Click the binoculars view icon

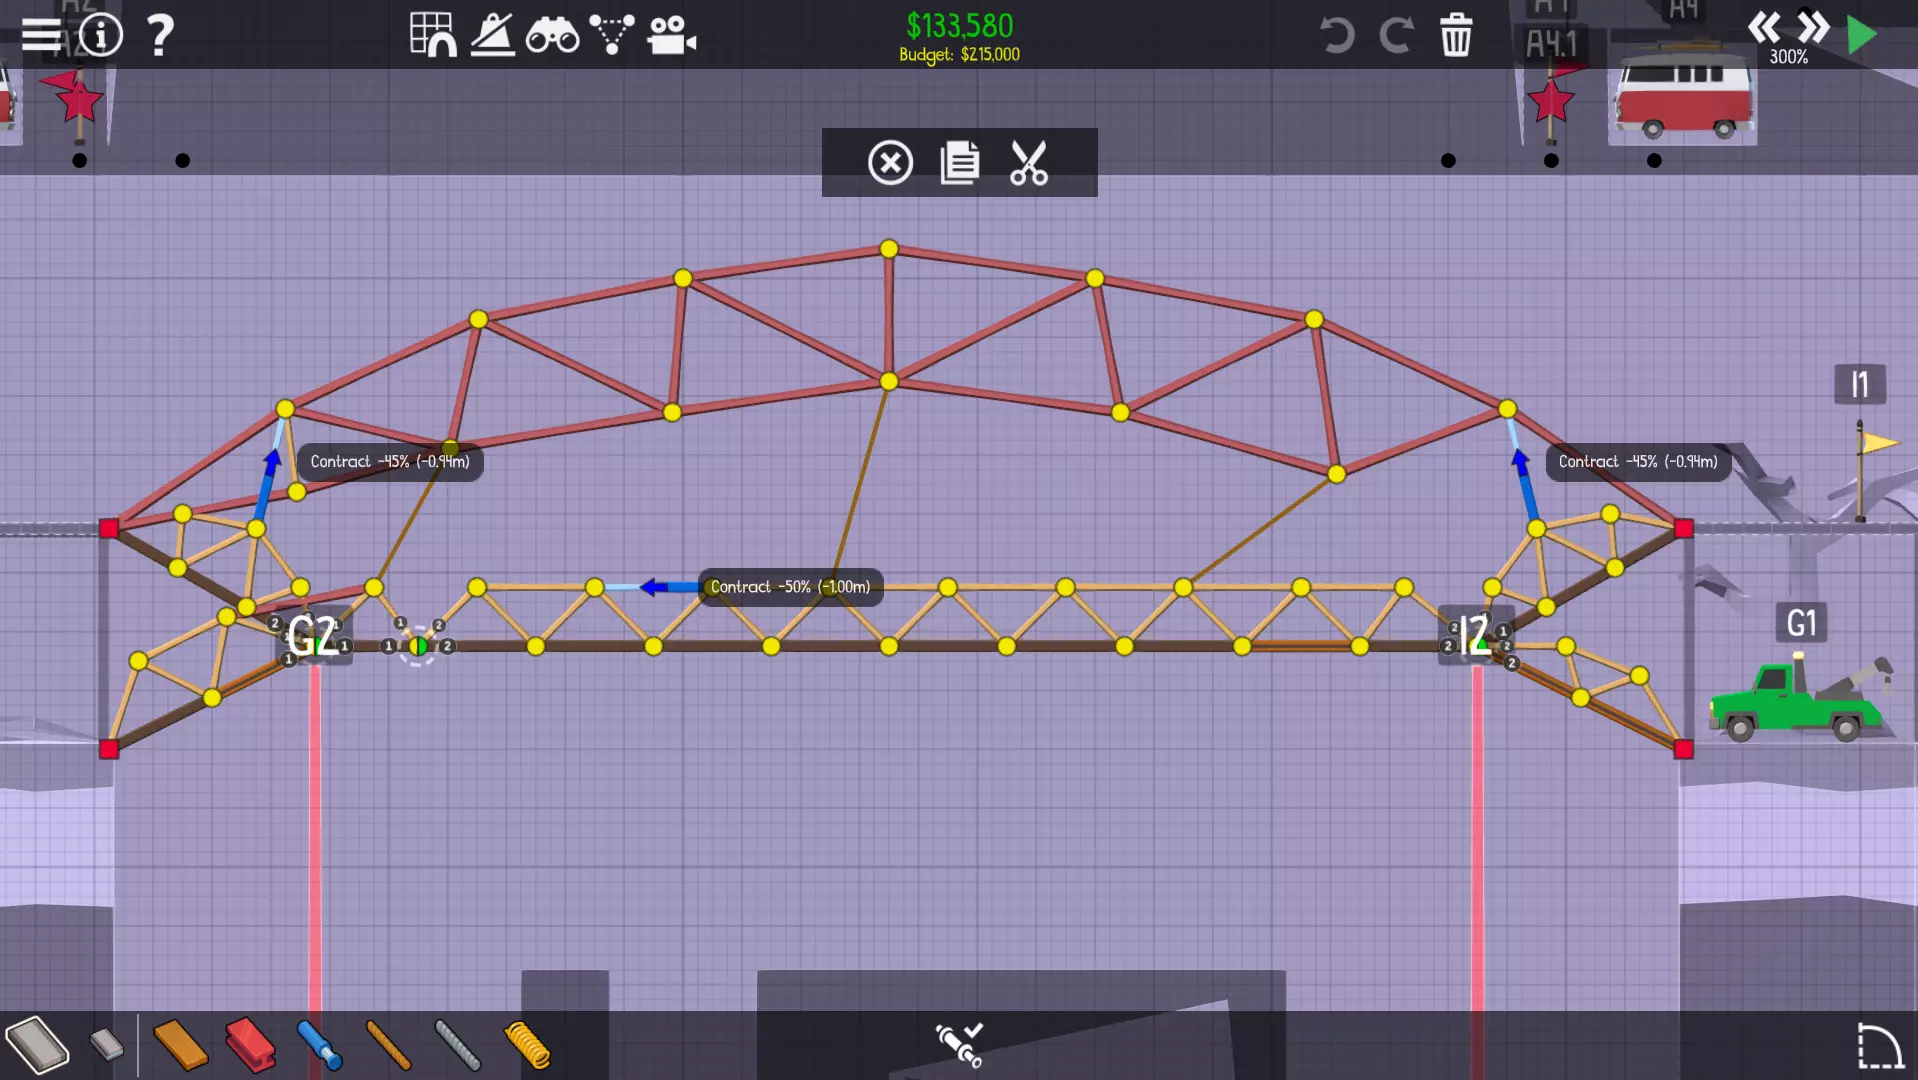point(552,36)
